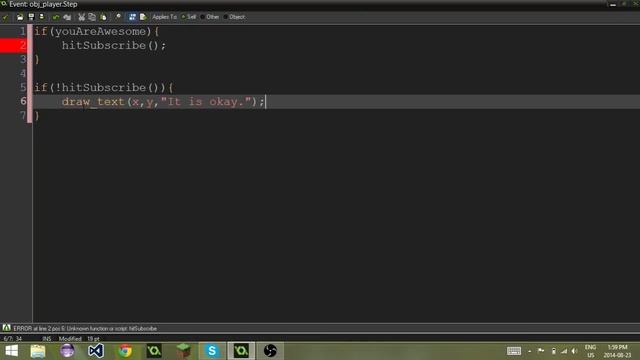Show hidden tray icons with the arrow
Screen dimensions: 640x360
pyautogui.click(x=529, y=351)
